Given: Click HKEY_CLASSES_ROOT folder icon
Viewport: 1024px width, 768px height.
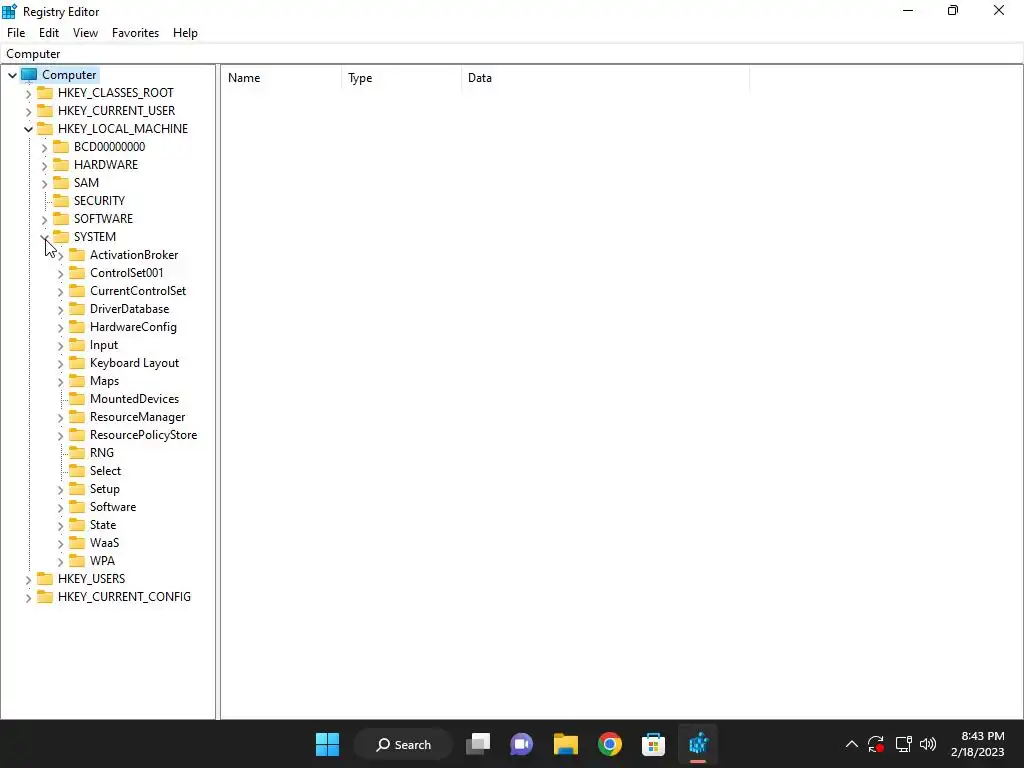Looking at the screenshot, I should (x=45, y=93).
